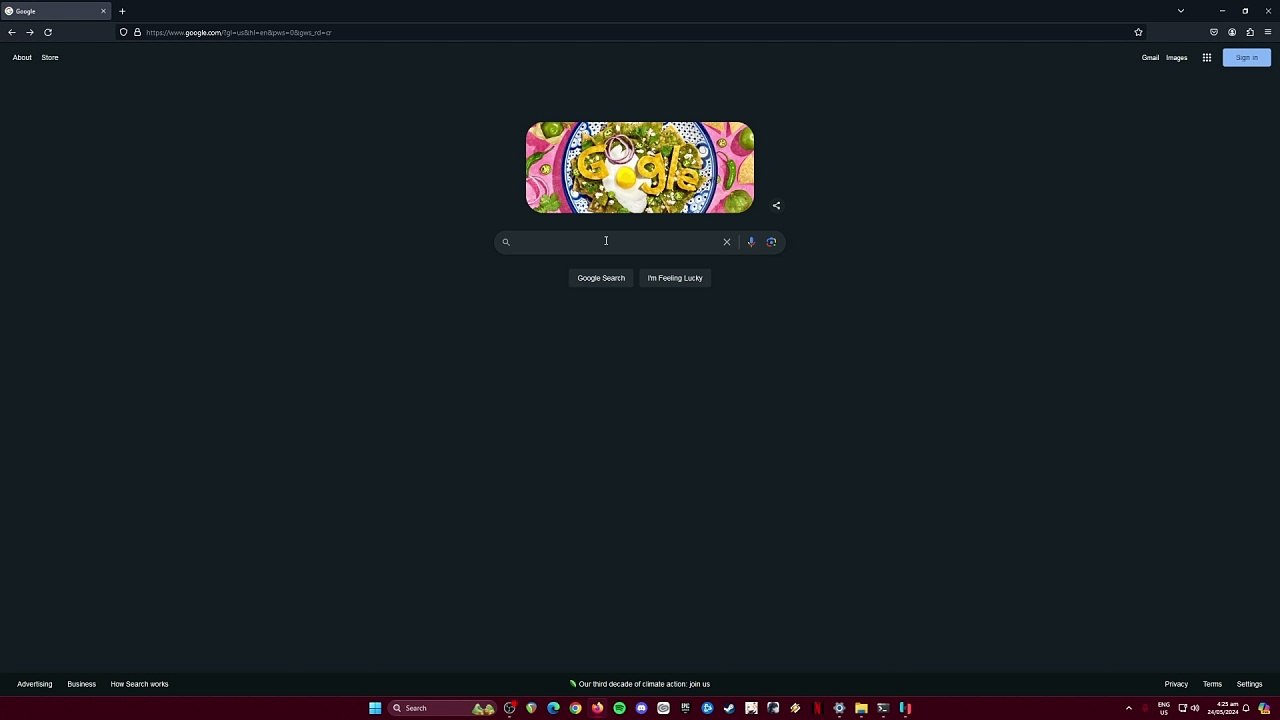Go to Google Images
1280x720 pixels.
pos(1177,57)
